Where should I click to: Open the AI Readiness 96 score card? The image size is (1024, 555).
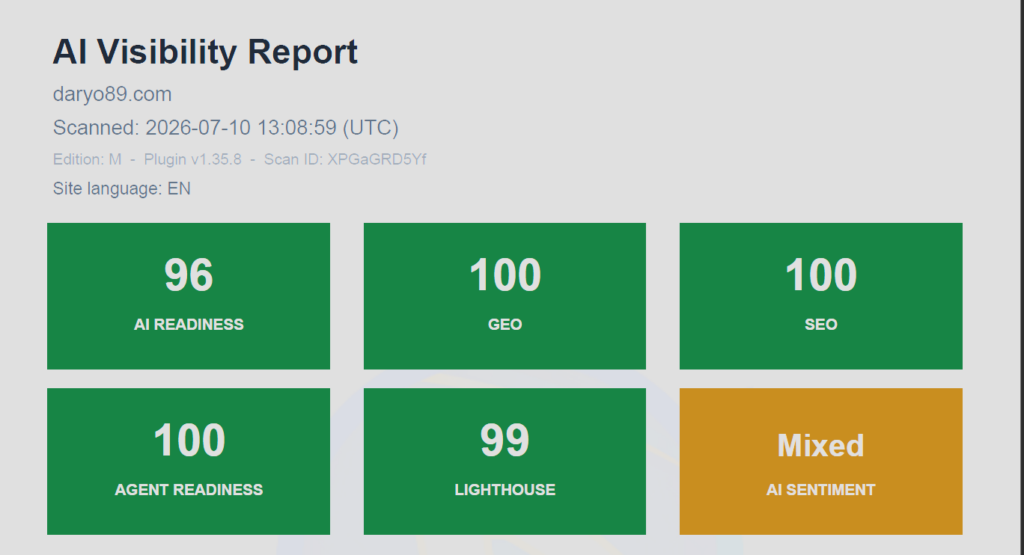tap(188, 296)
